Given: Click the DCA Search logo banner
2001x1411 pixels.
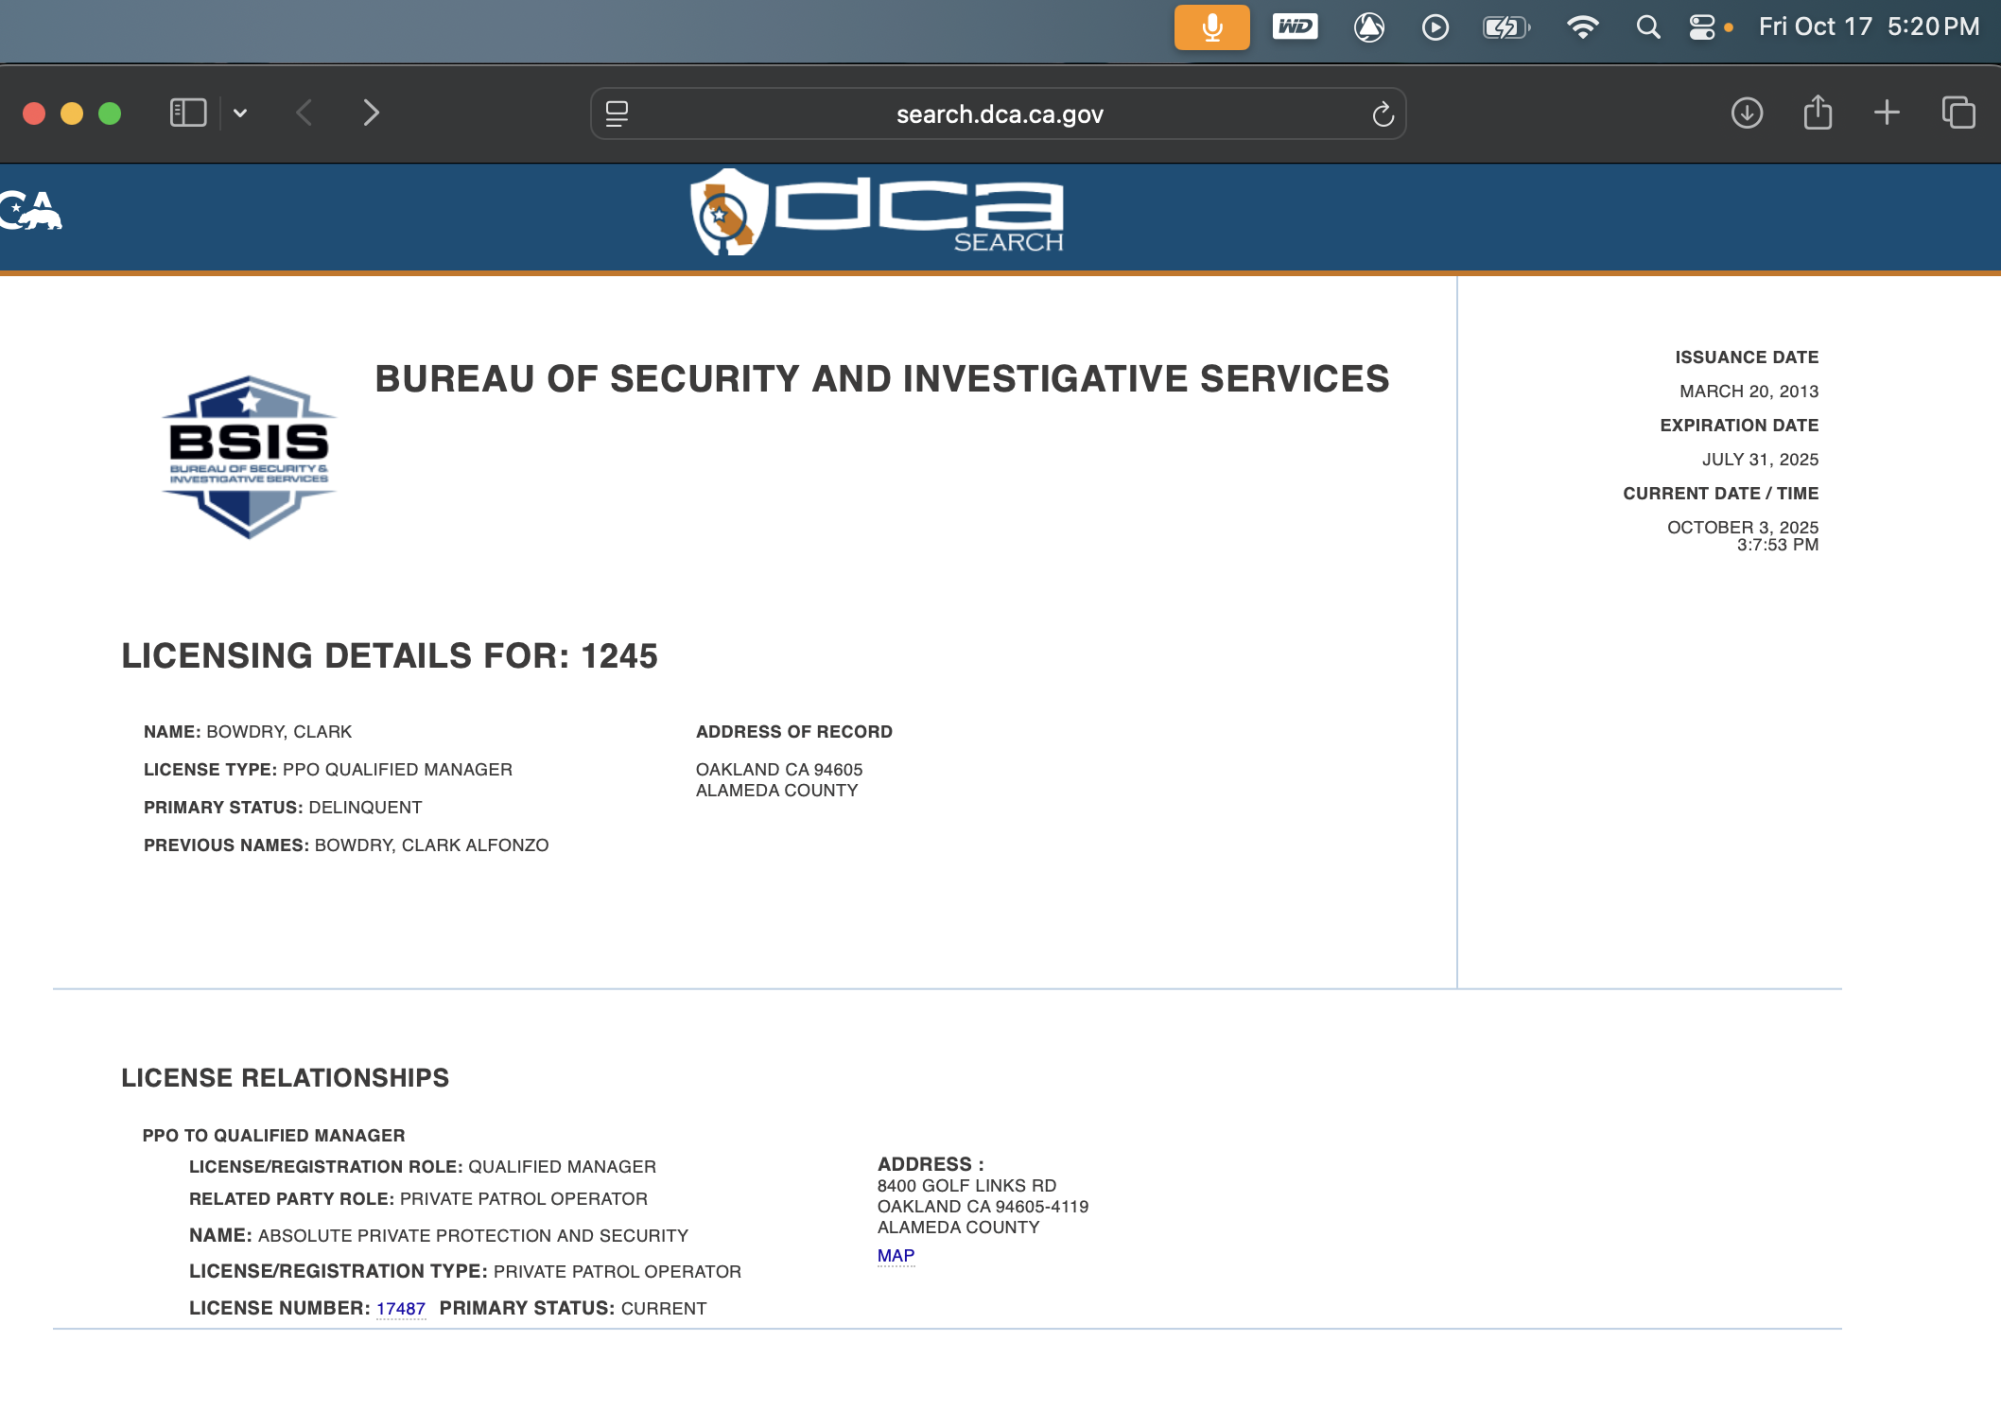Looking at the screenshot, I should point(877,214).
